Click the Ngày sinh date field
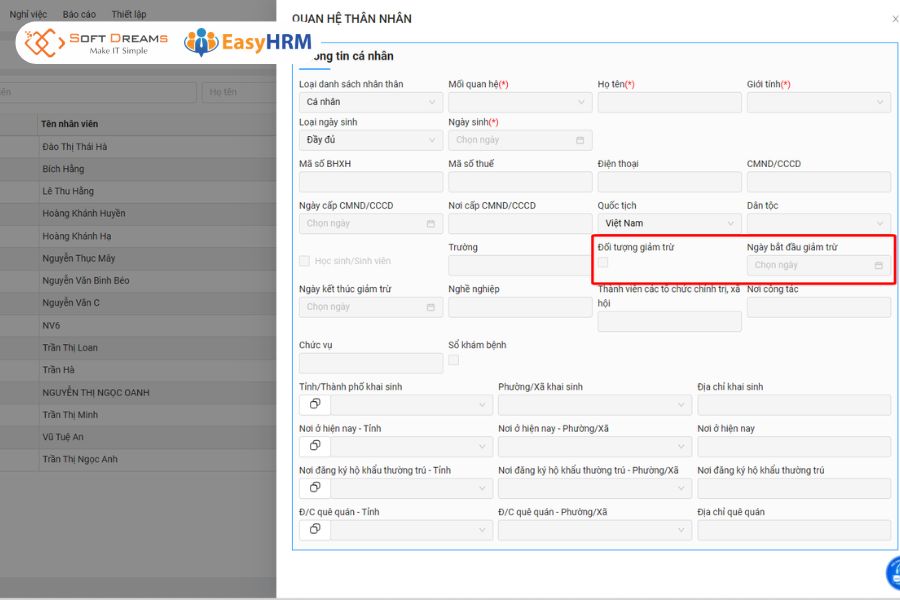 [x=520, y=140]
